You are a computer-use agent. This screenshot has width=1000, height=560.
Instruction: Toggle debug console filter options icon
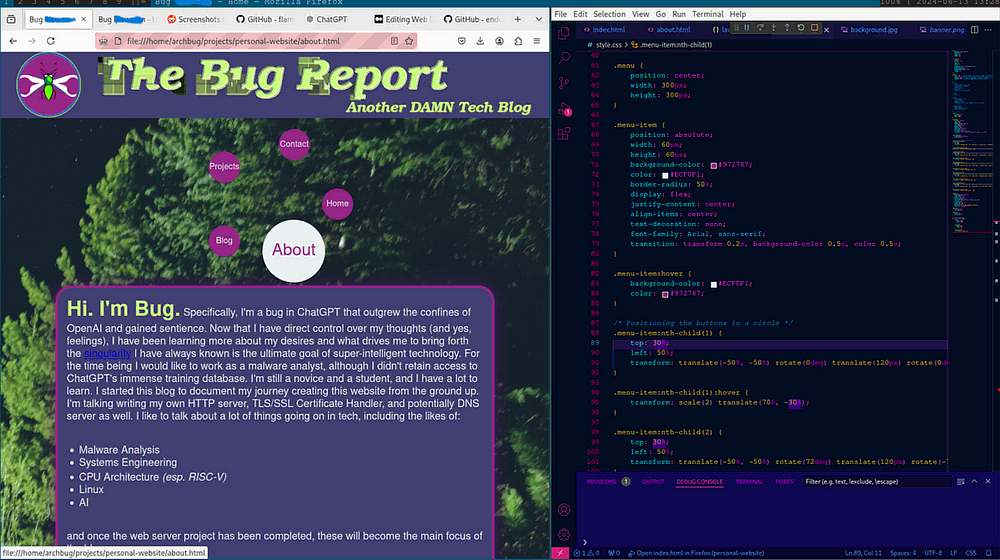[960, 482]
